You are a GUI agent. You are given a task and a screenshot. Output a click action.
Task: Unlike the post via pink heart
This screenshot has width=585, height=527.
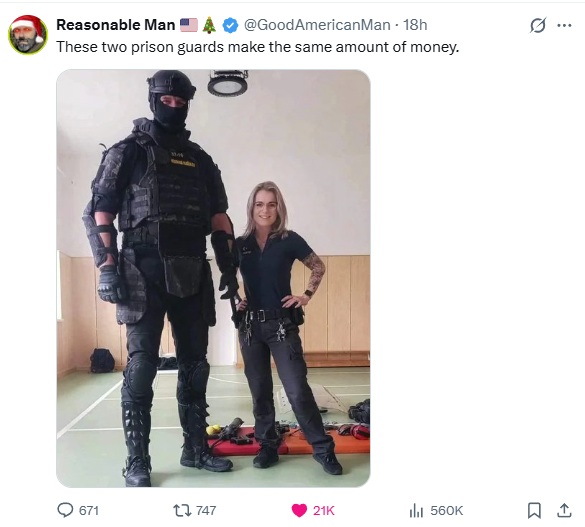click(x=299, y=510)
